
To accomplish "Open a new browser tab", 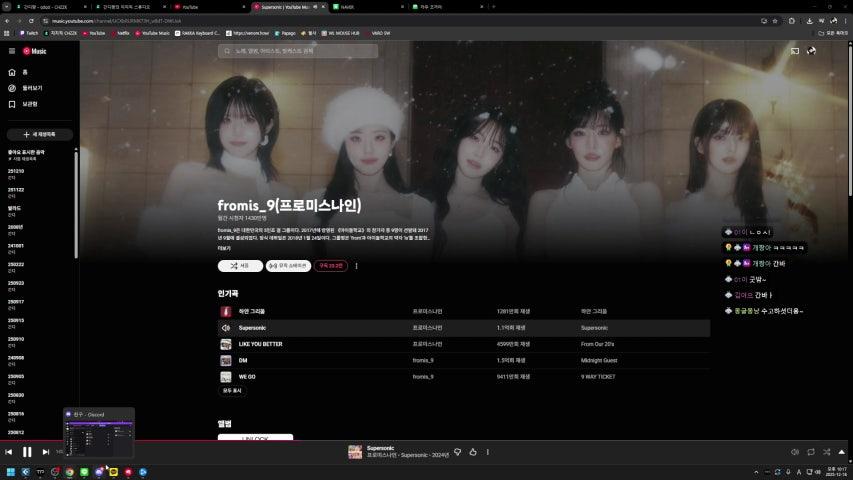I will [494, 7].
